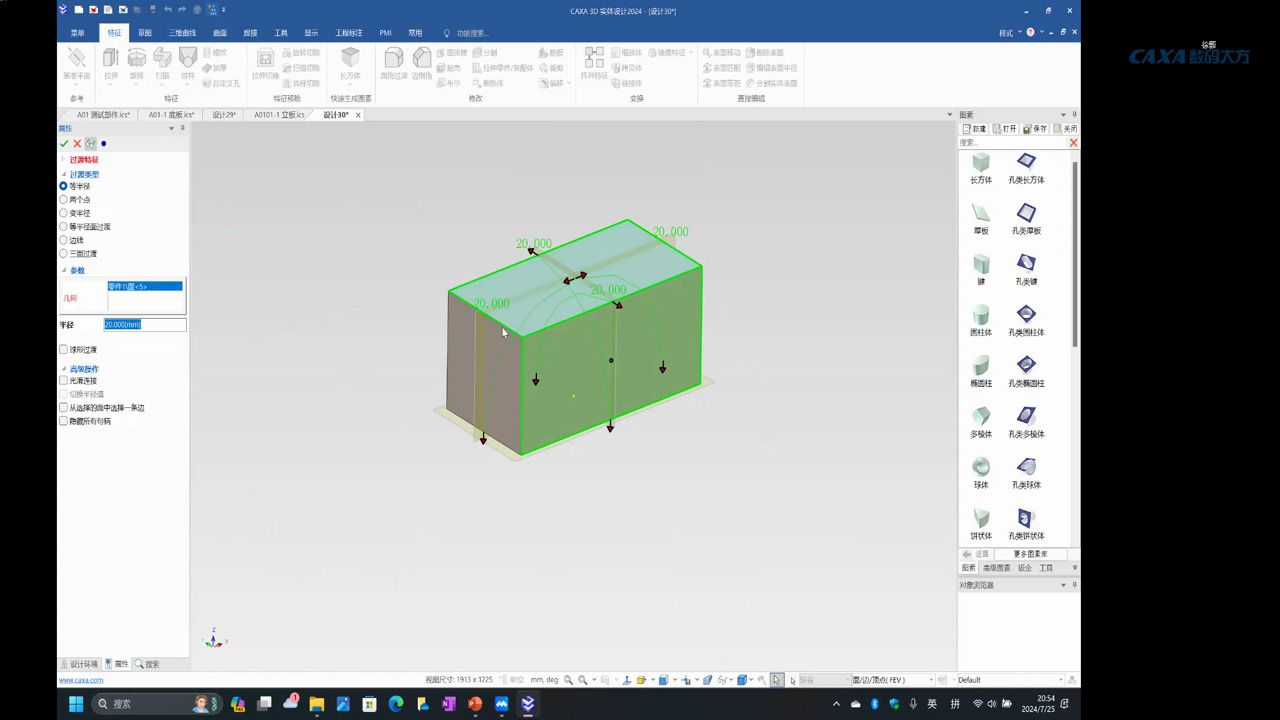
Task: Collapse the 过渡类型 section
Action: point(64,173)
